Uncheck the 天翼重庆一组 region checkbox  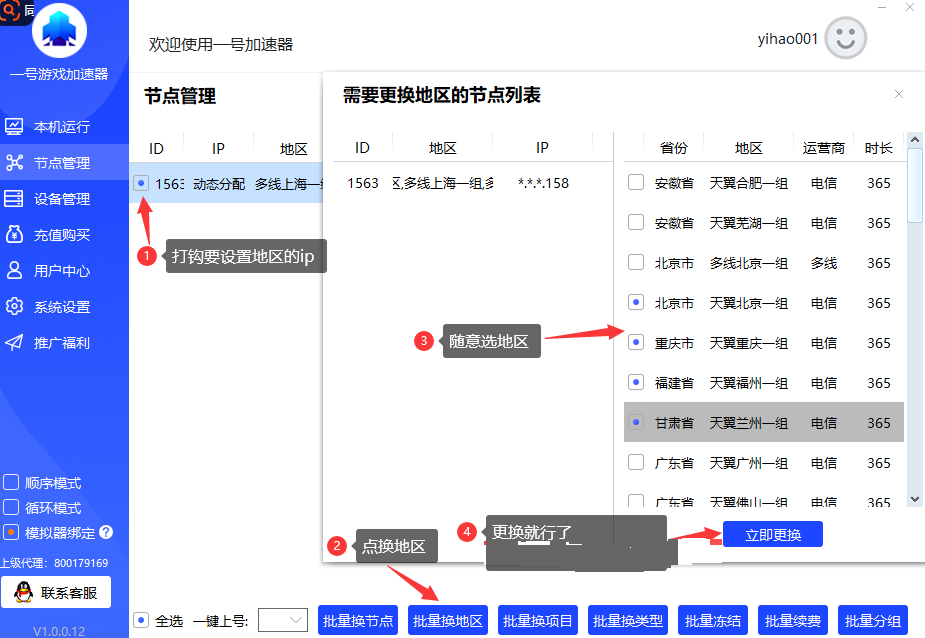coord(636,342)
